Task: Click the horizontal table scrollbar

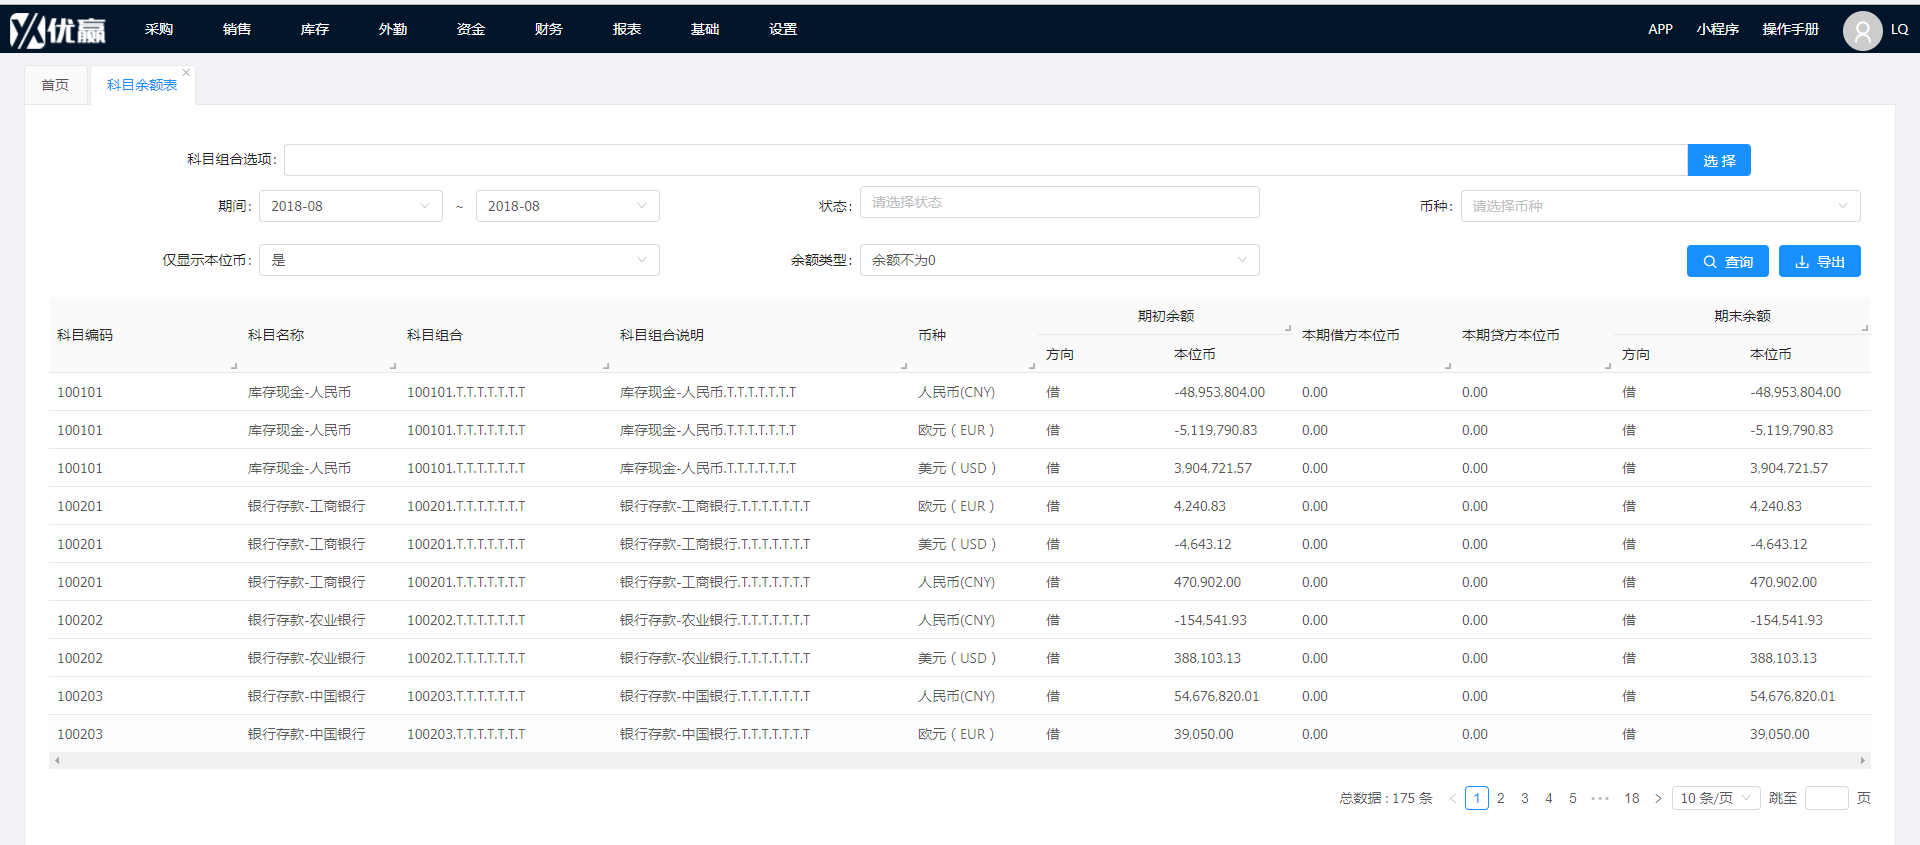Action: coord(960,760)
